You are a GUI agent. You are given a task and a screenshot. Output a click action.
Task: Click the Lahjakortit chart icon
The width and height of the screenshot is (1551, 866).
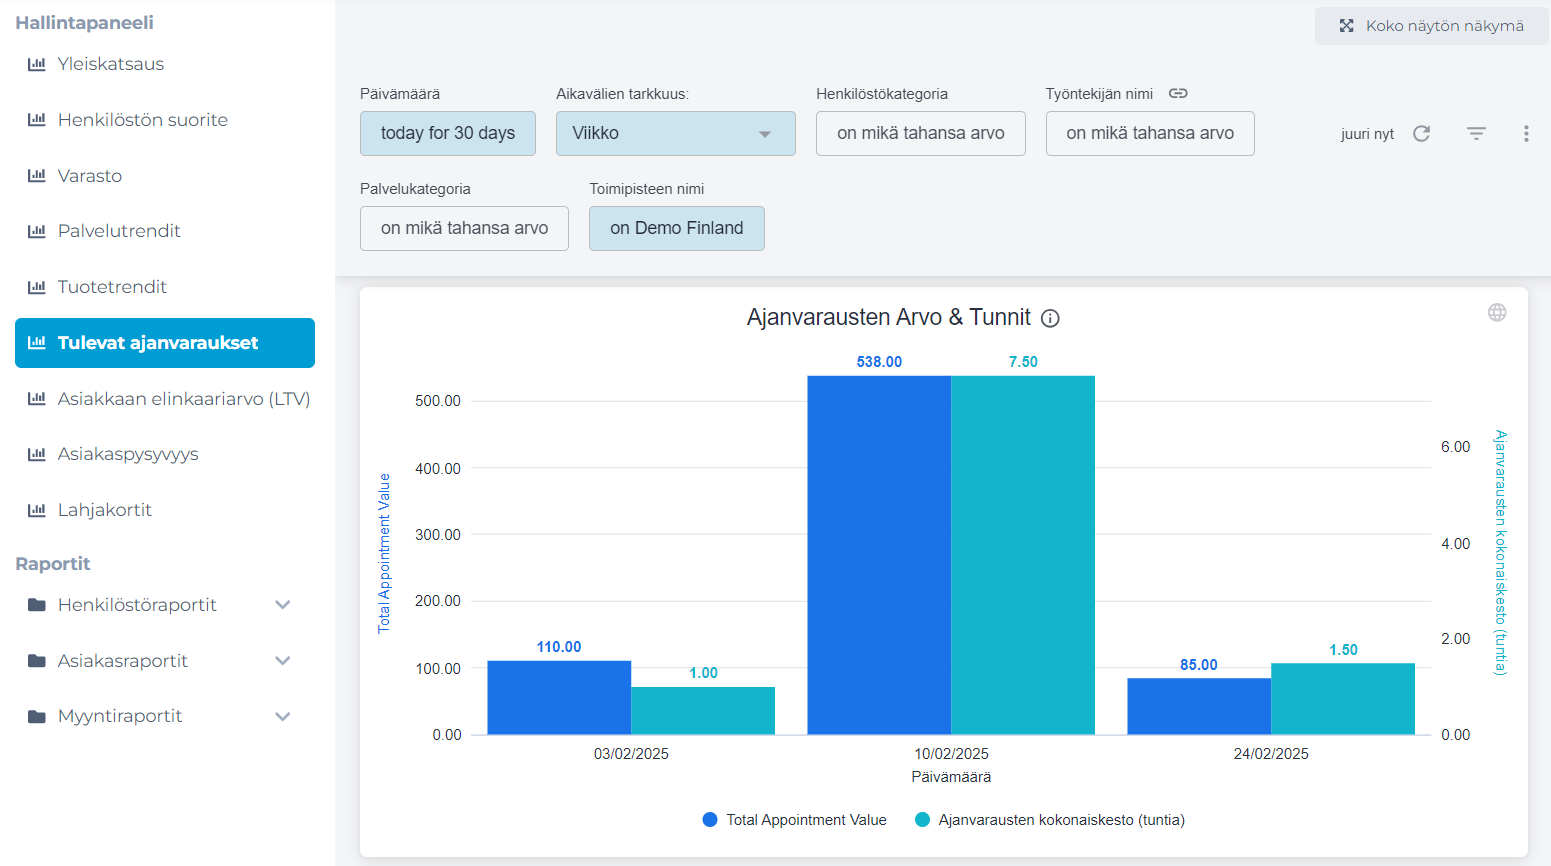pyautogui.click(x=37, y=510)
